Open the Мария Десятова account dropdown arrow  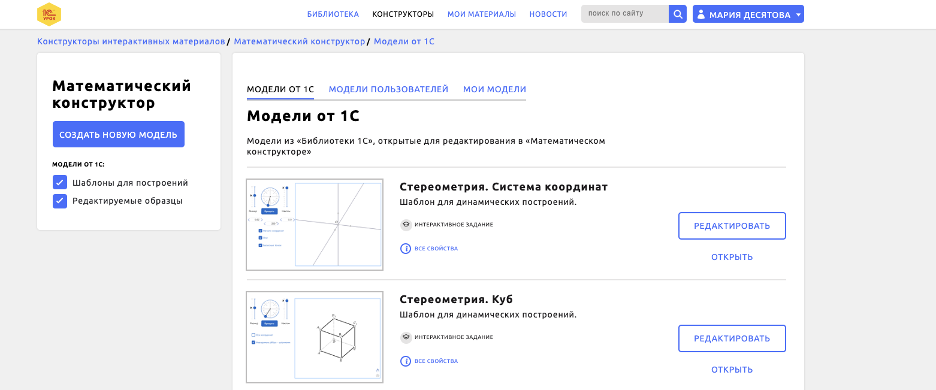tap(799, 14)
